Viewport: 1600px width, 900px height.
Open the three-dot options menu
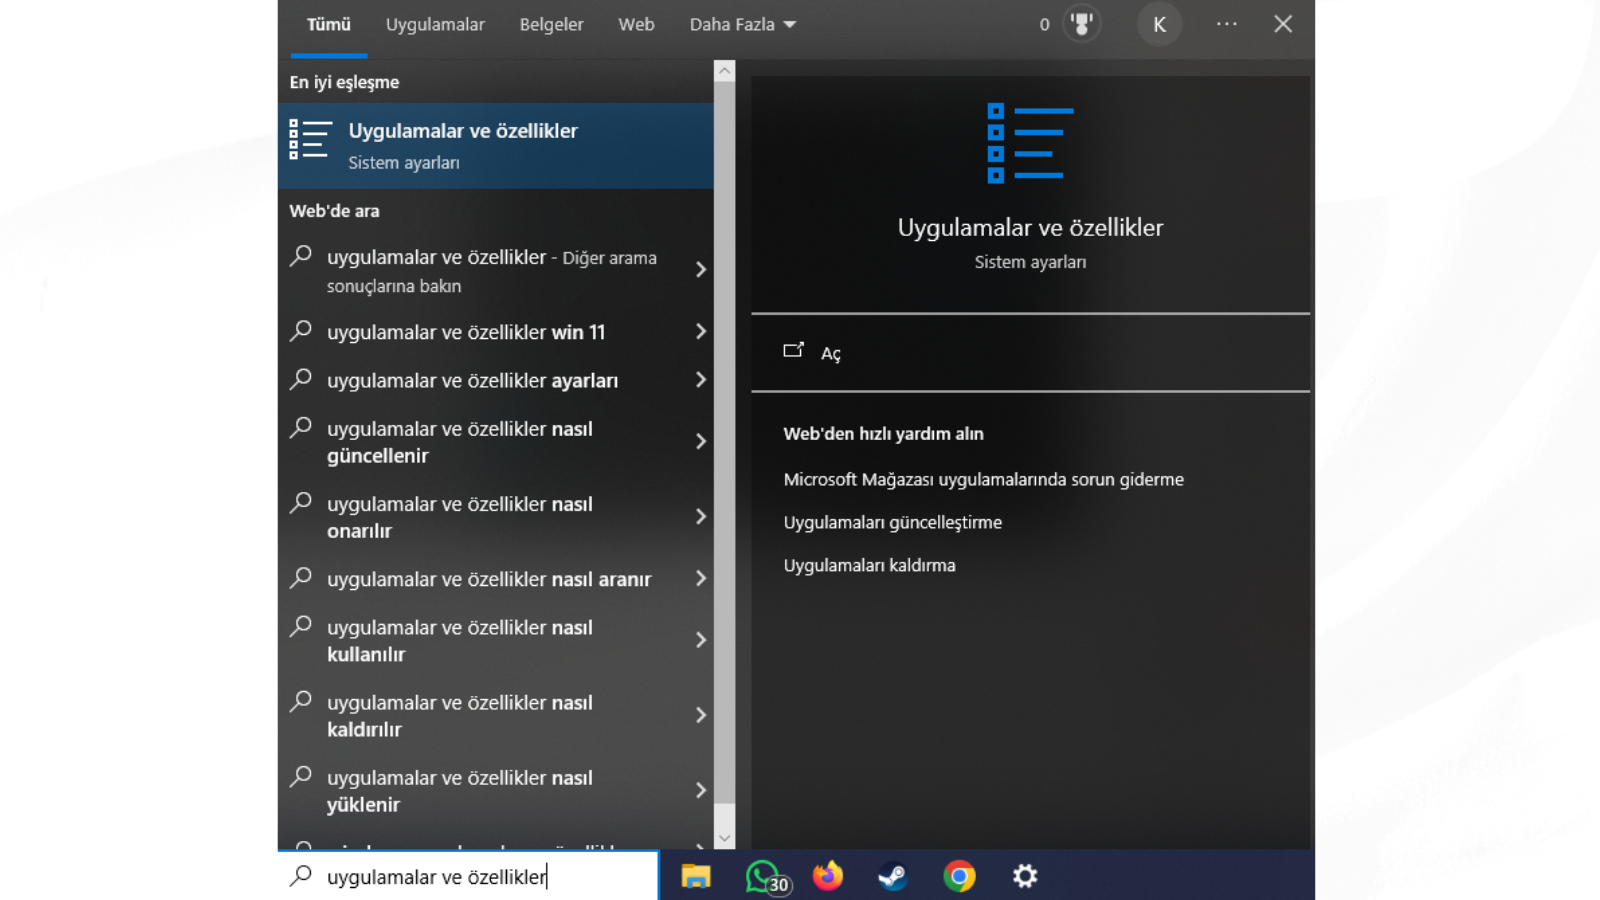pyautogui.click(x=1226, y=24)
